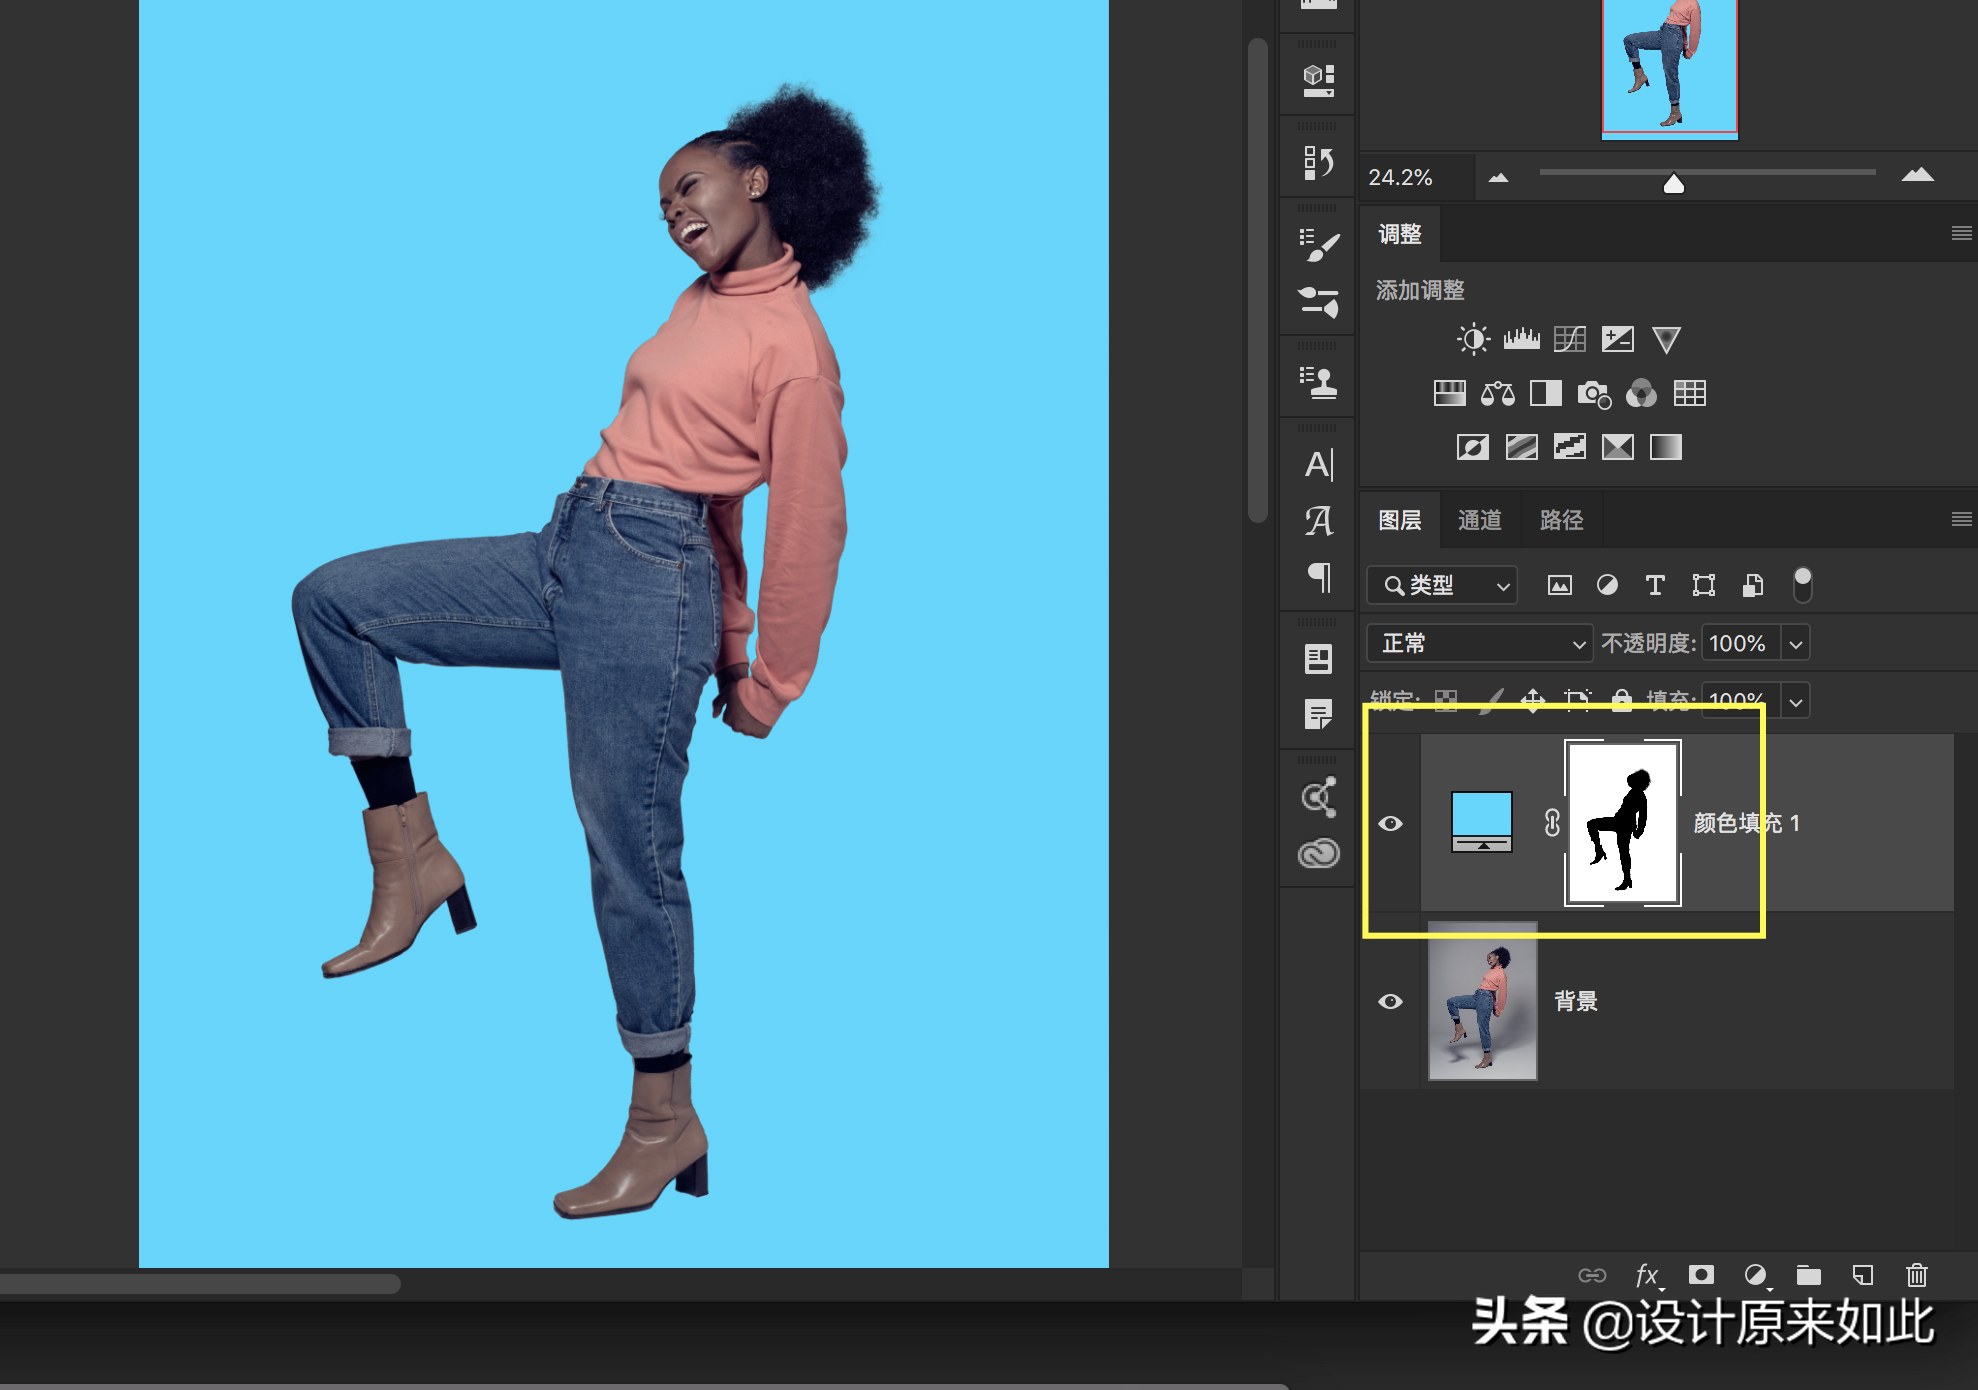Click the Brightness/Contrast adjustment icon
Image resolution: width=1978 pixels, height=1390 pixels.
(x=1472, y=339)
